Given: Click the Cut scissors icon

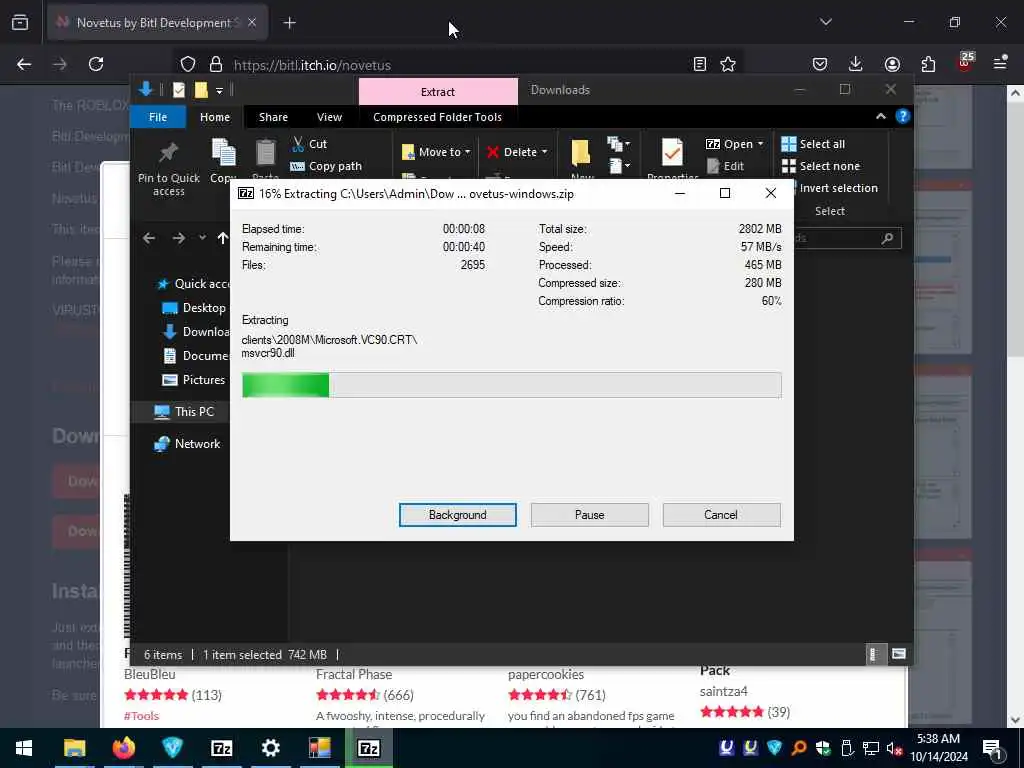Looking at the screenshot, I should pos(298,144).
